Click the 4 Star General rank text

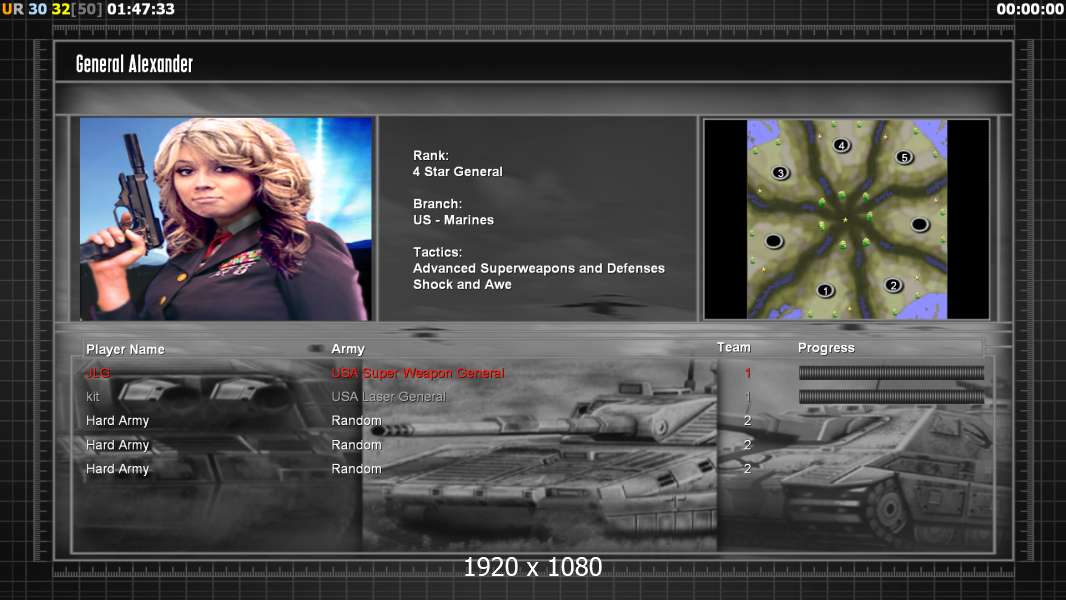pos(458,172)
